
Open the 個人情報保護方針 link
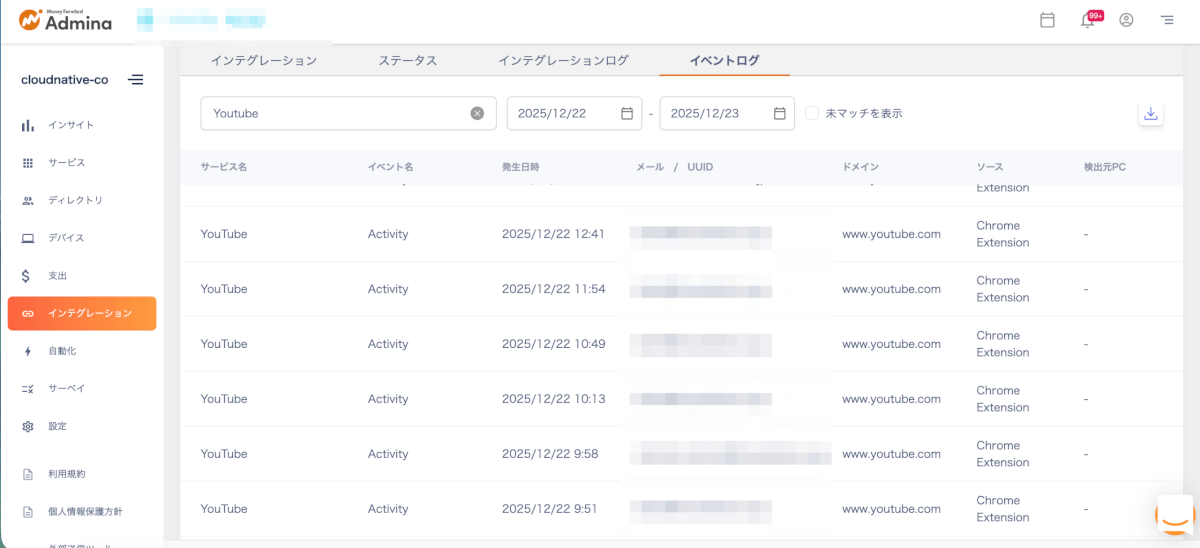point(85,512)
